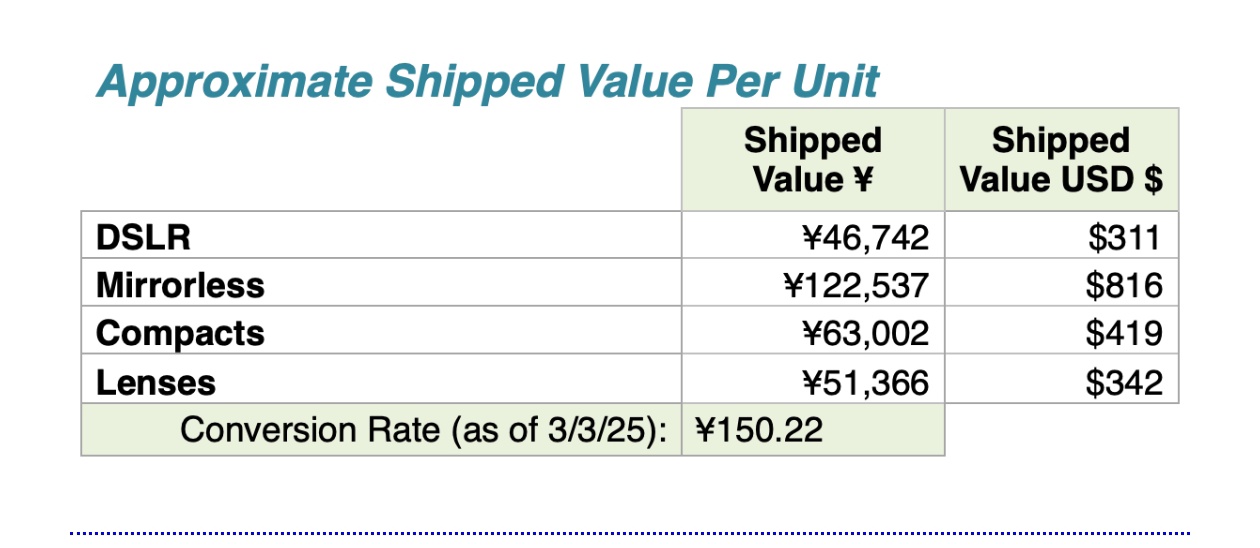Select the $816 cell
The height and width of the screenshot is (548, 1260).
[1061, 285]
